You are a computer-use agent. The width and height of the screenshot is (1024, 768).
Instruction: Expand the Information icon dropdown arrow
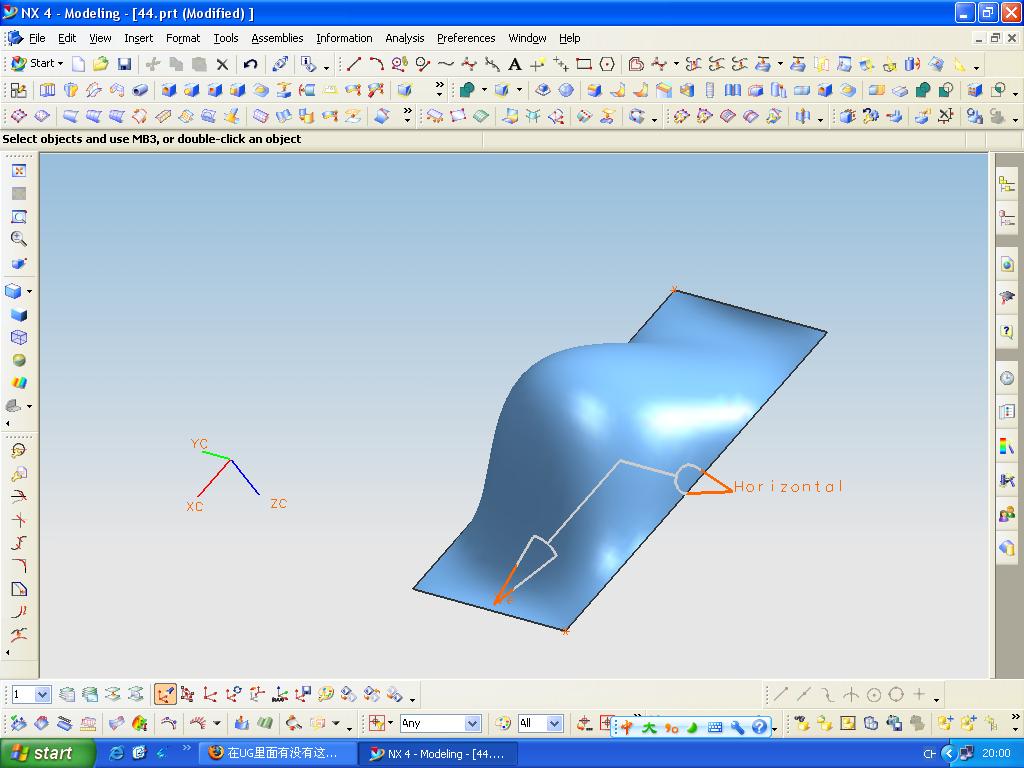[326, 67]
